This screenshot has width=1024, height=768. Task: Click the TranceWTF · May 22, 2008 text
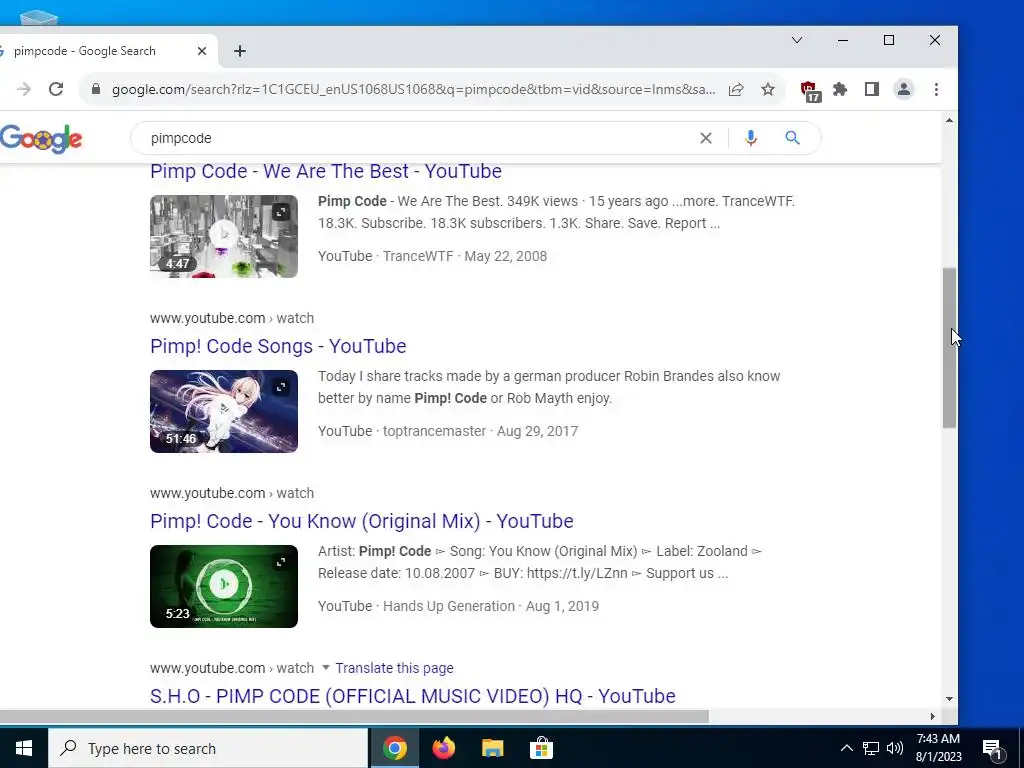(x=465, y=256)
